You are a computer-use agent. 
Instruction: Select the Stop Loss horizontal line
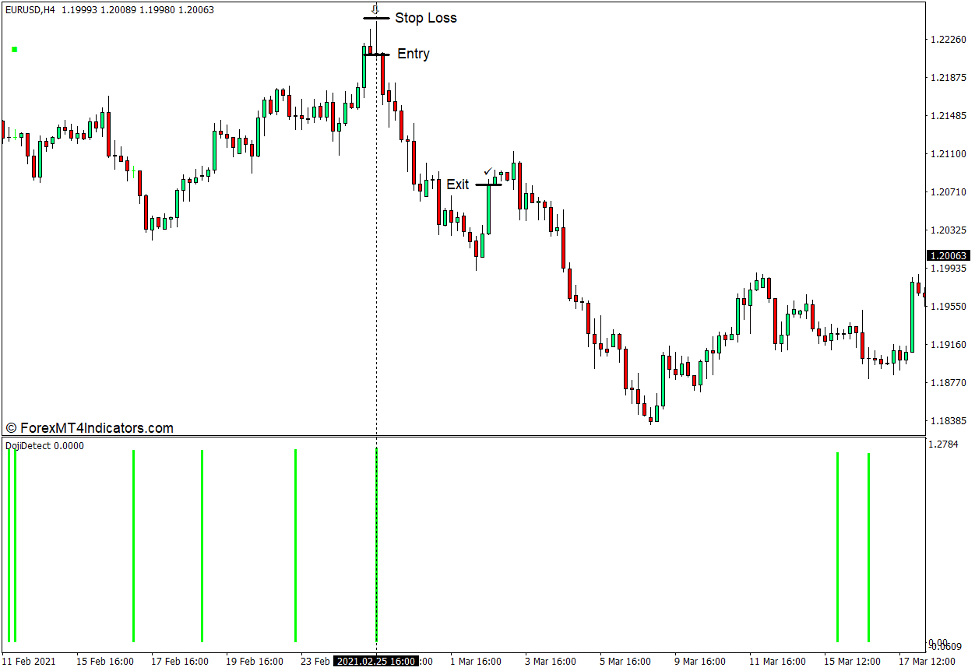pos(376,19)
